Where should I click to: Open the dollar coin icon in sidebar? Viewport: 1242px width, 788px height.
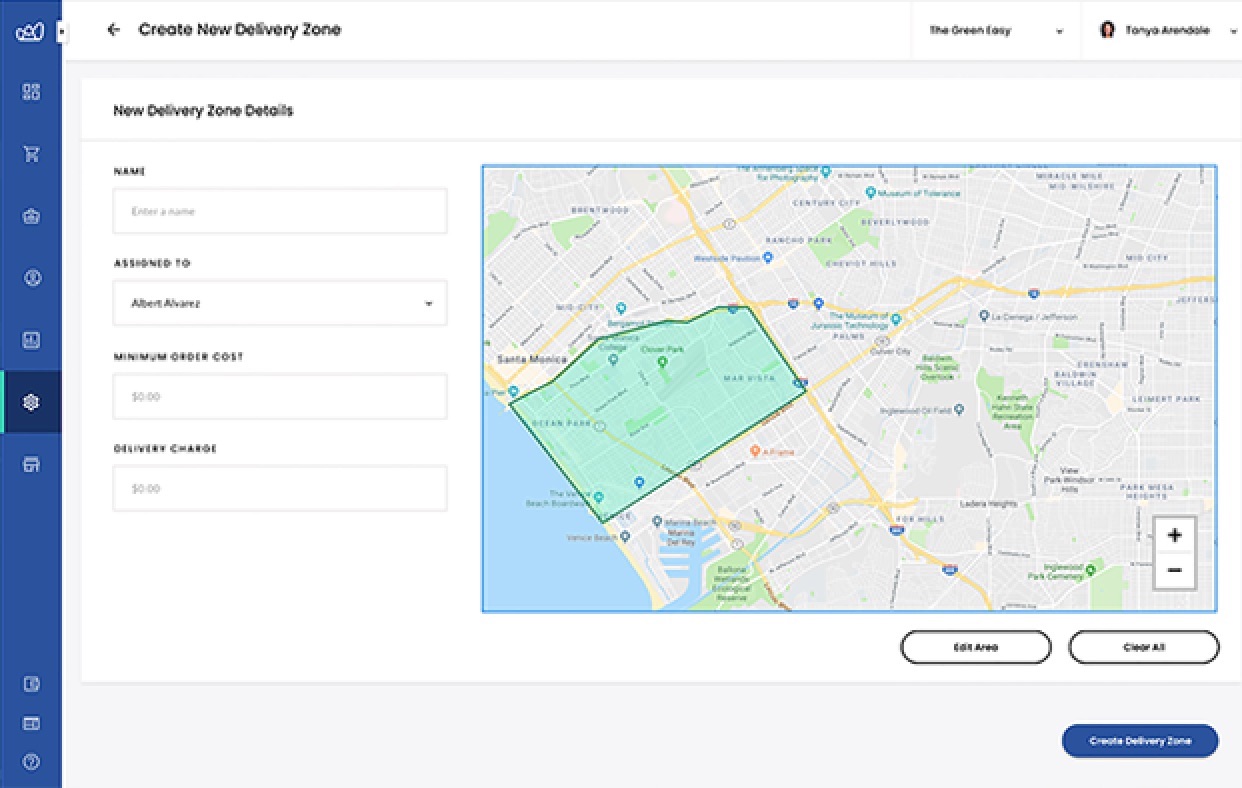coord(31,278)
